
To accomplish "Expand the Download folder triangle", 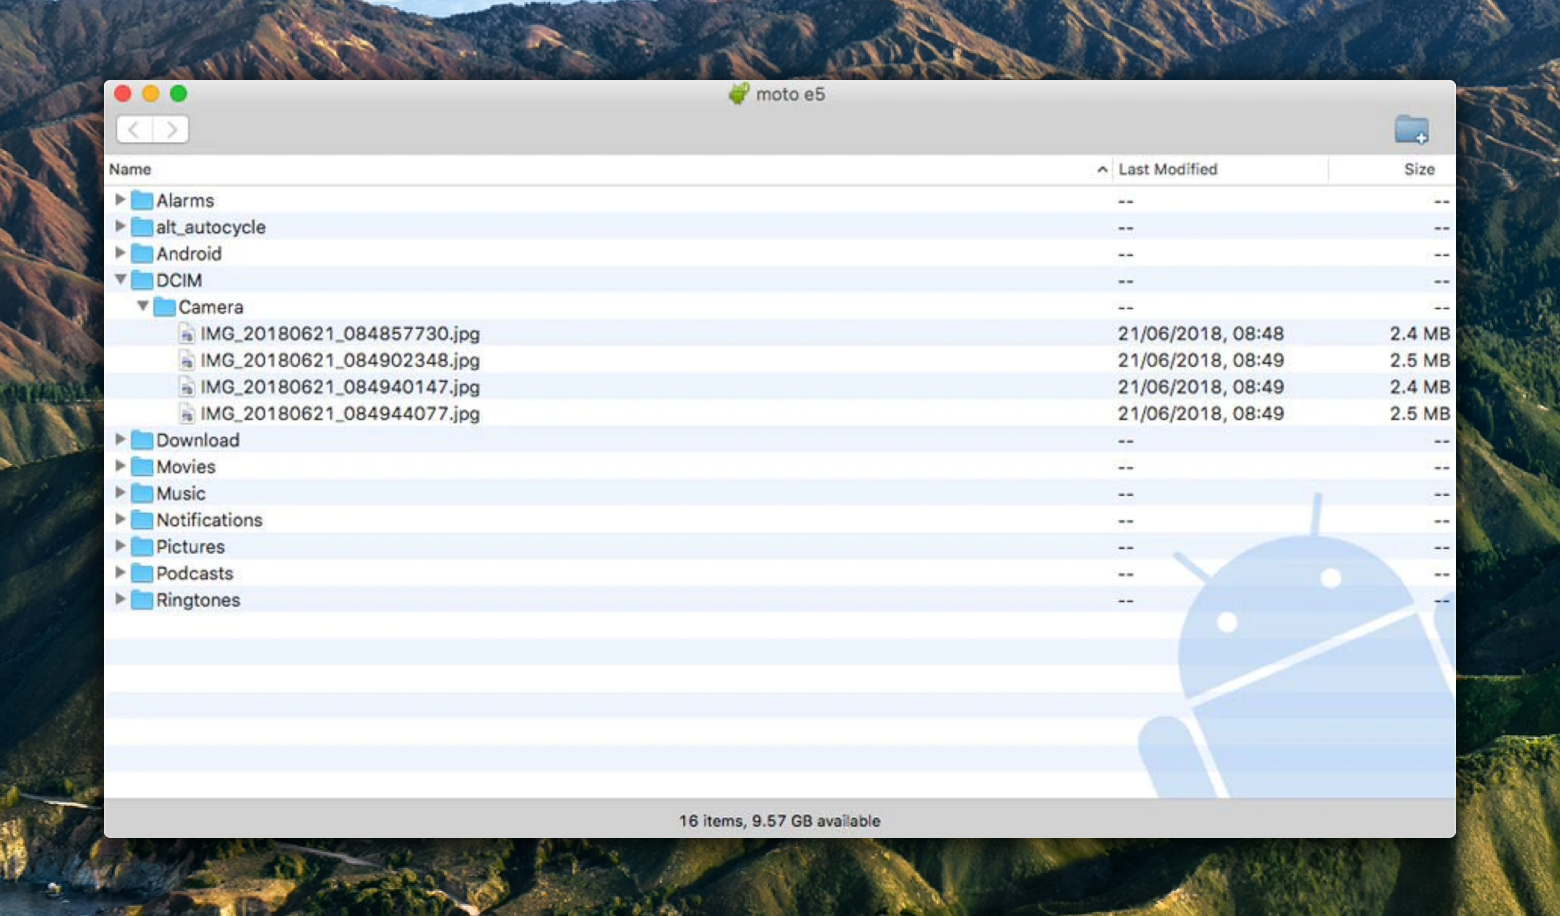I will [120, 440].
